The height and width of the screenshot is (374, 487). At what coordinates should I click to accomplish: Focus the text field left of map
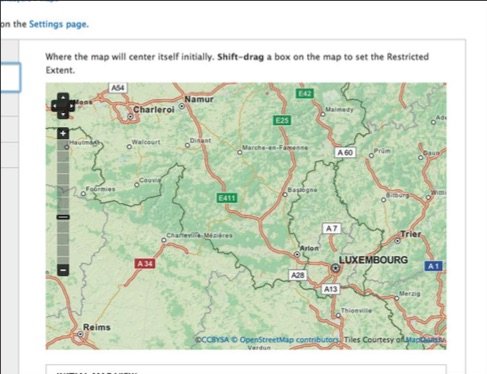point(10,77)
